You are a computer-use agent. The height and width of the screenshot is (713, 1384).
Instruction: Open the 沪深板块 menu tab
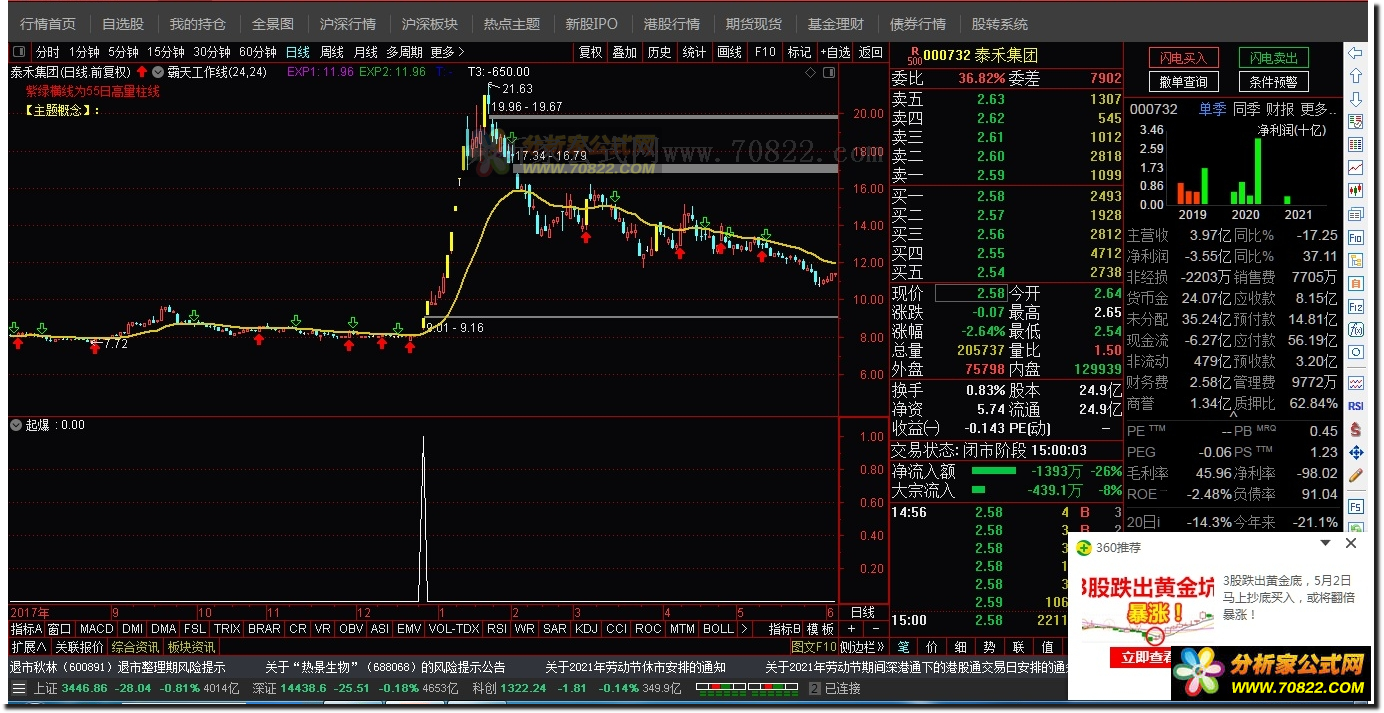(430, 23)
